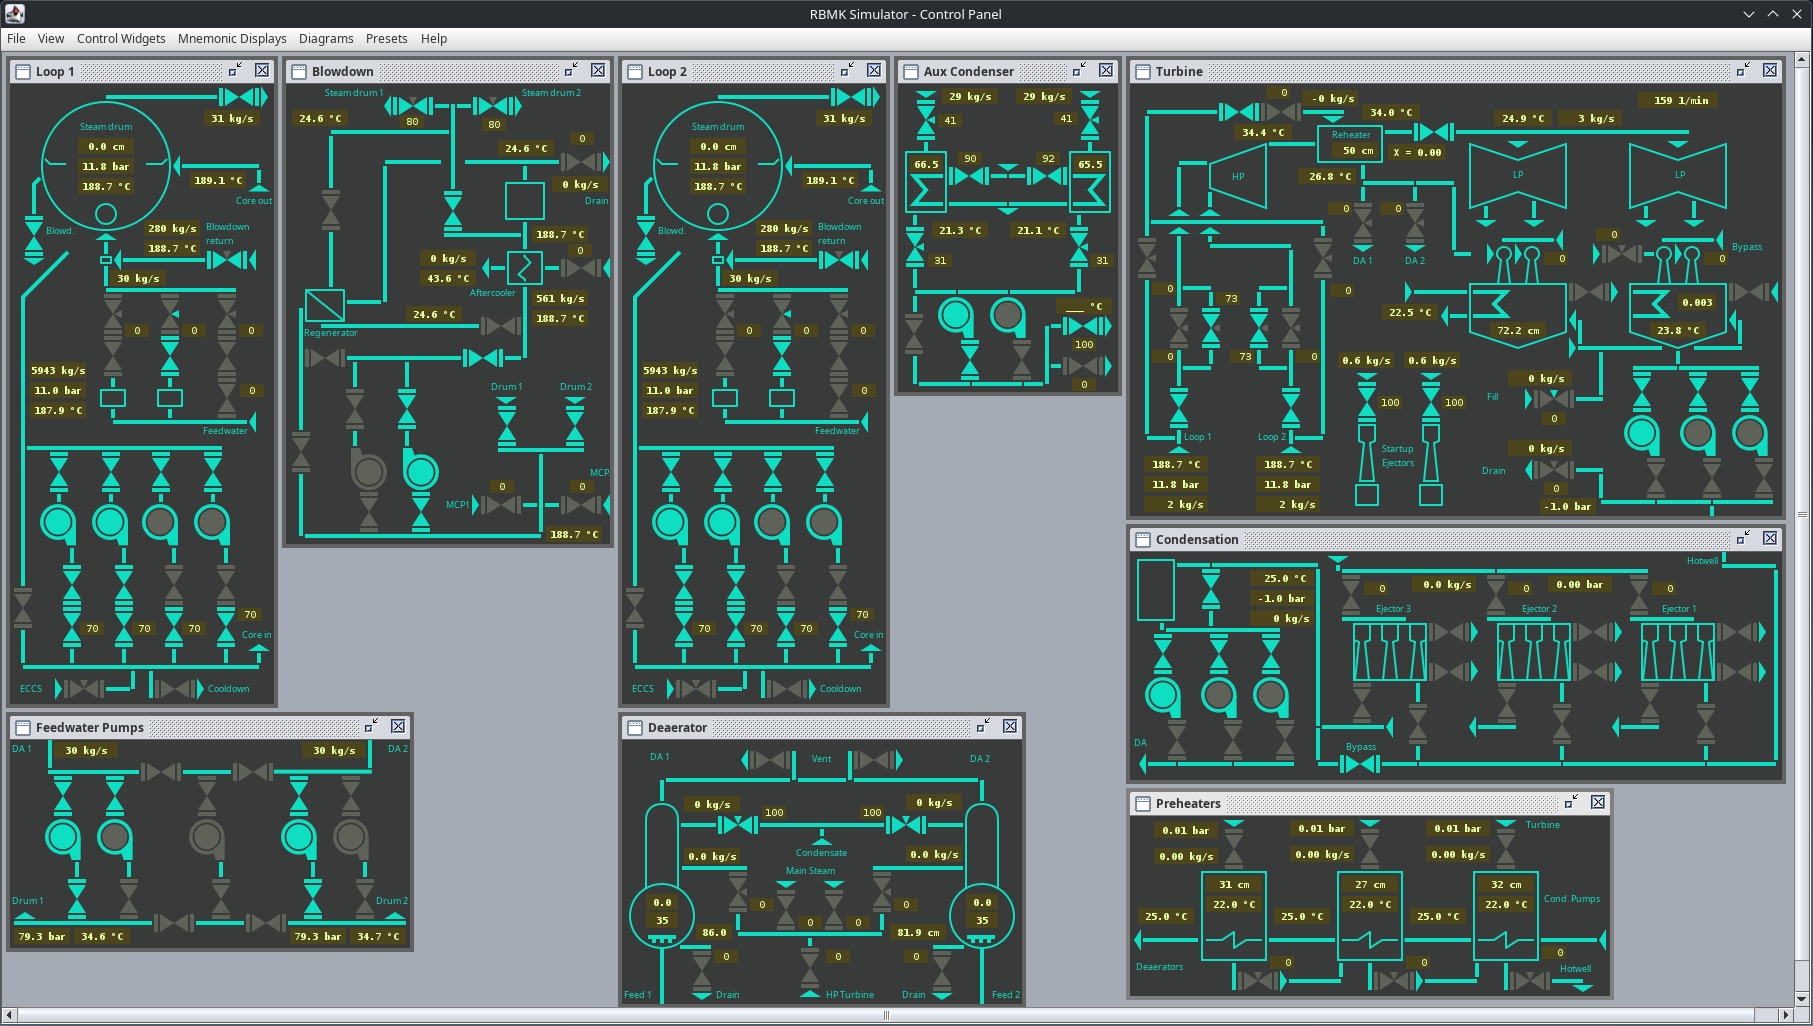1813x1026 pixels.
Task: Open the Deaerator window system menu icon
Action: coord(634,727)
